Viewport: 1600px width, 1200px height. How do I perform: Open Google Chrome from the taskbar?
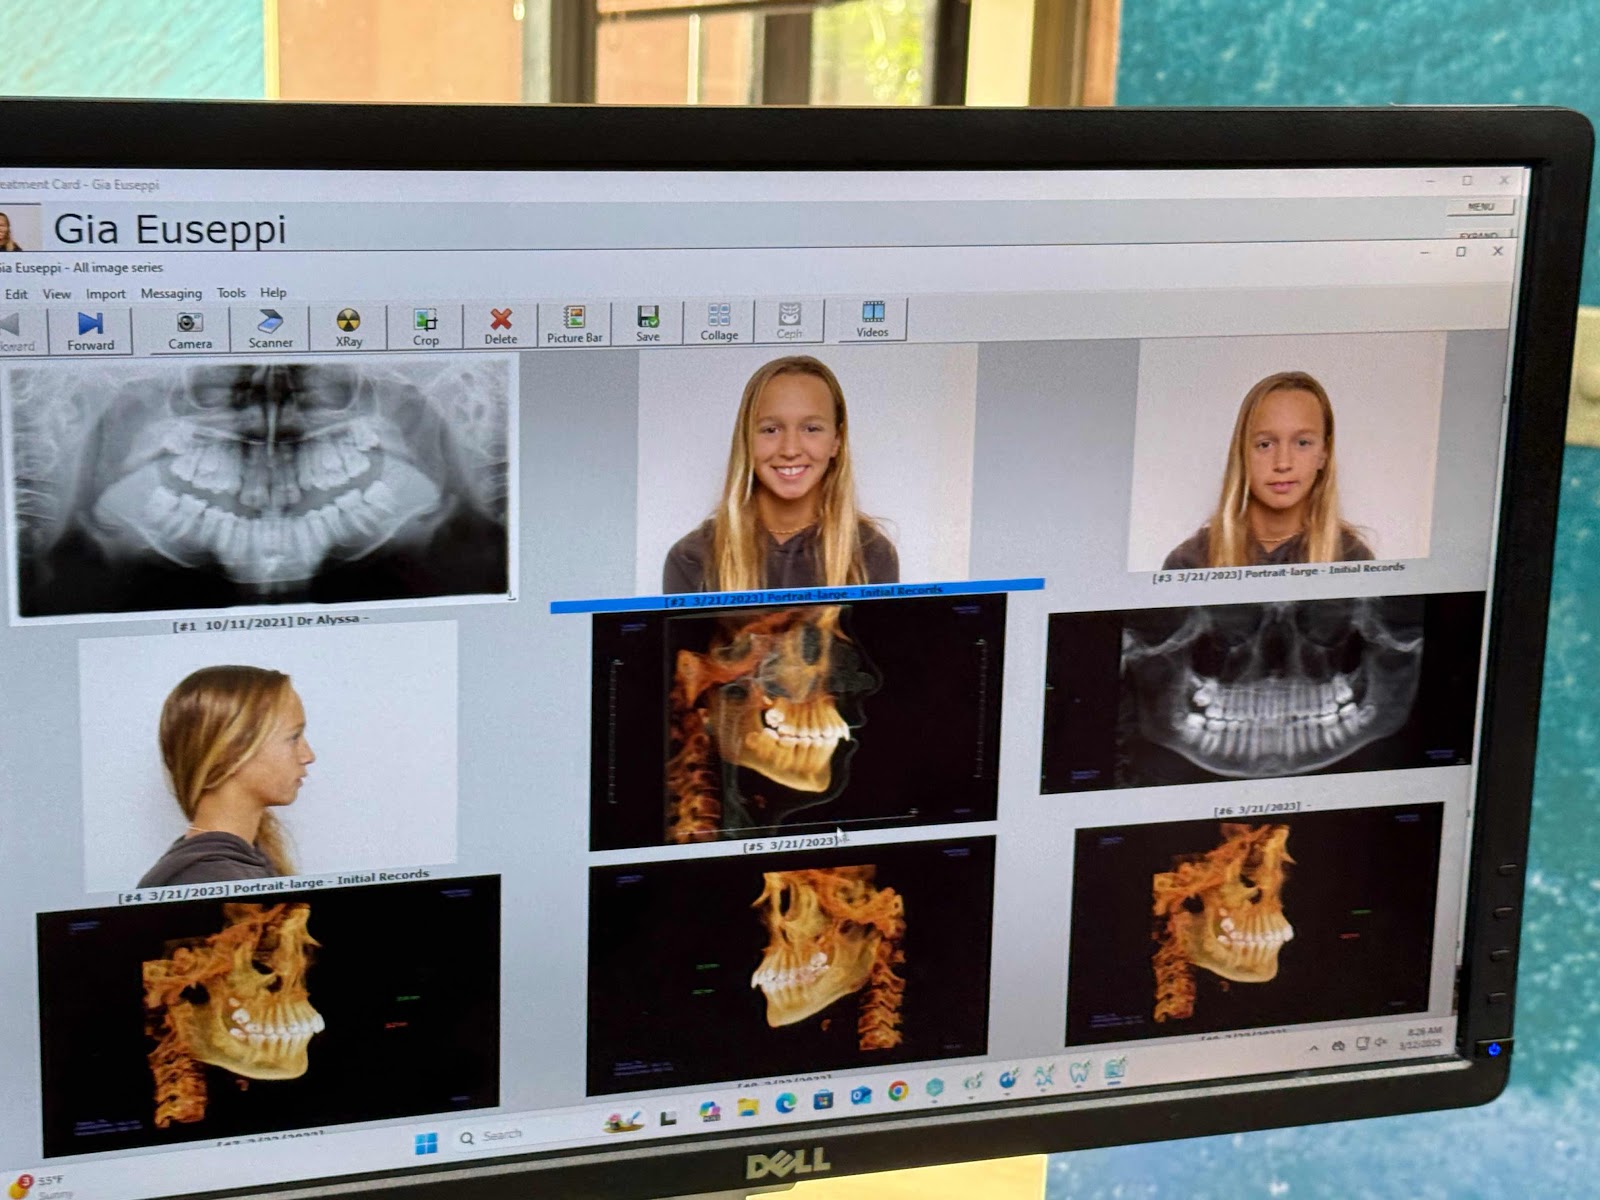pos(898,1091)
